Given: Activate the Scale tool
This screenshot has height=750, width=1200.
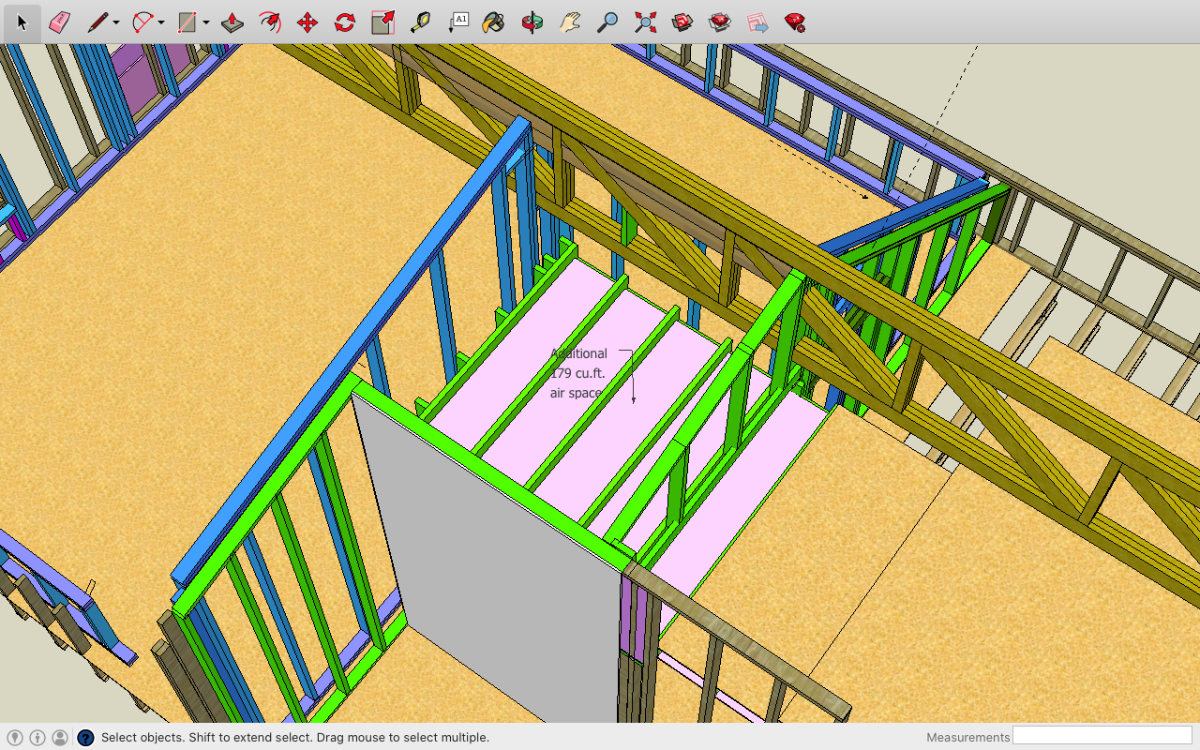Looking at the screenshot, I should tap(383, 22).
